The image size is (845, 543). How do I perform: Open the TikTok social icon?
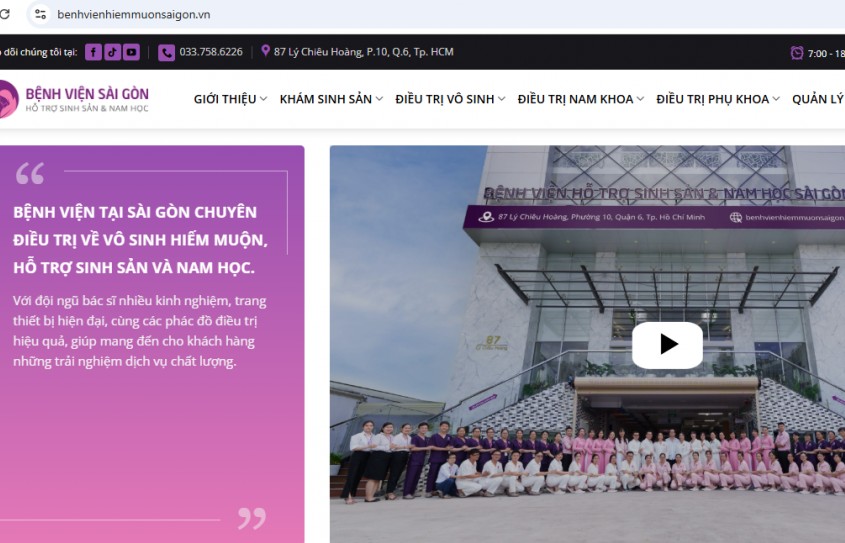click(x=112, y=52)
